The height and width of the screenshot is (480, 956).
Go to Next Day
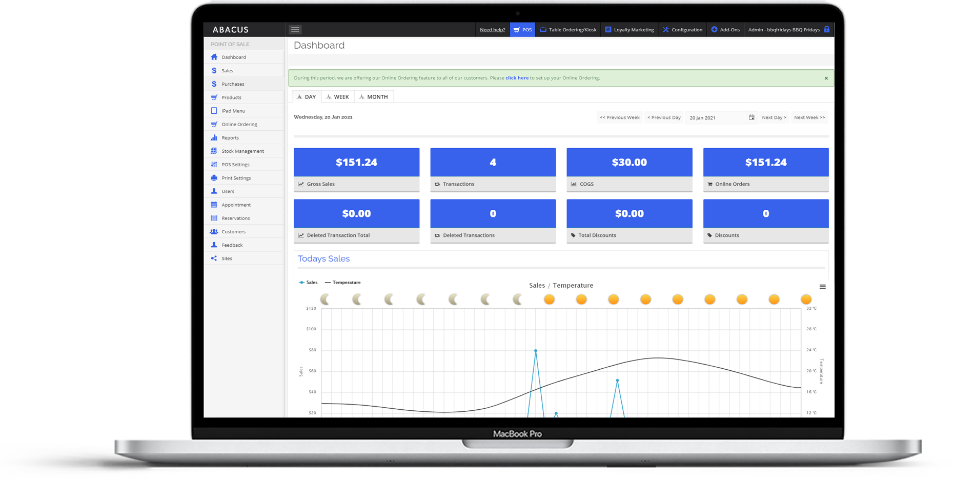click(x=774, y=117)
